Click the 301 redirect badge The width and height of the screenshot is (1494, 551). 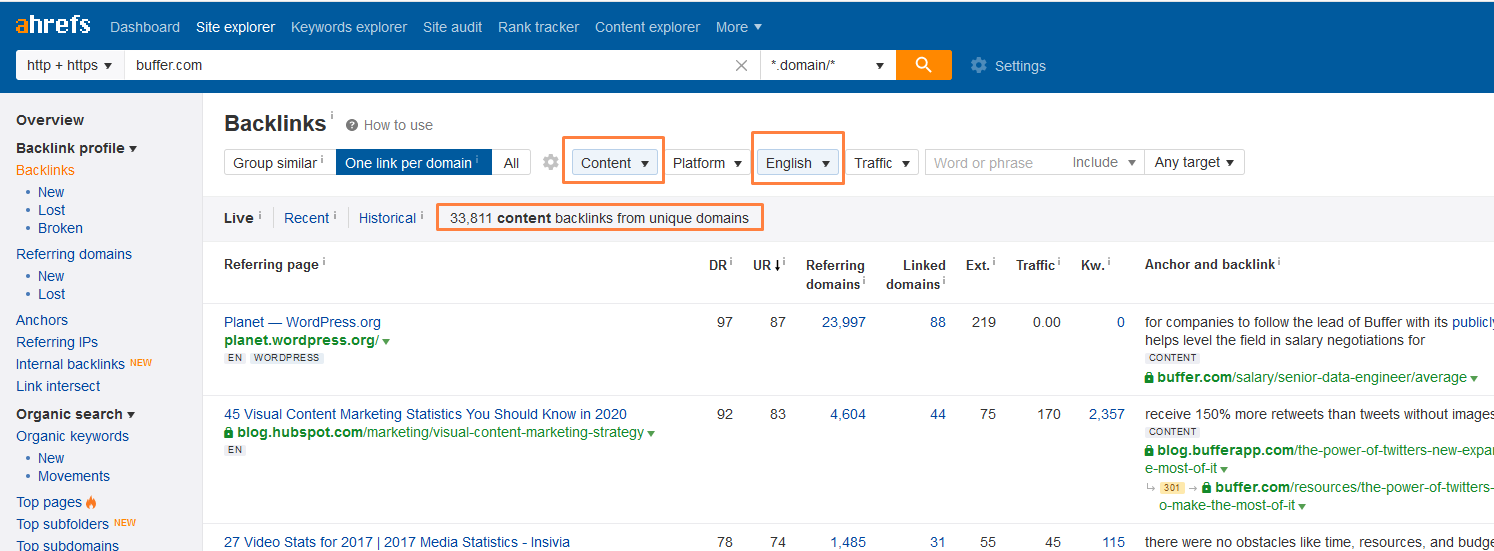(x=1172, y=488)
